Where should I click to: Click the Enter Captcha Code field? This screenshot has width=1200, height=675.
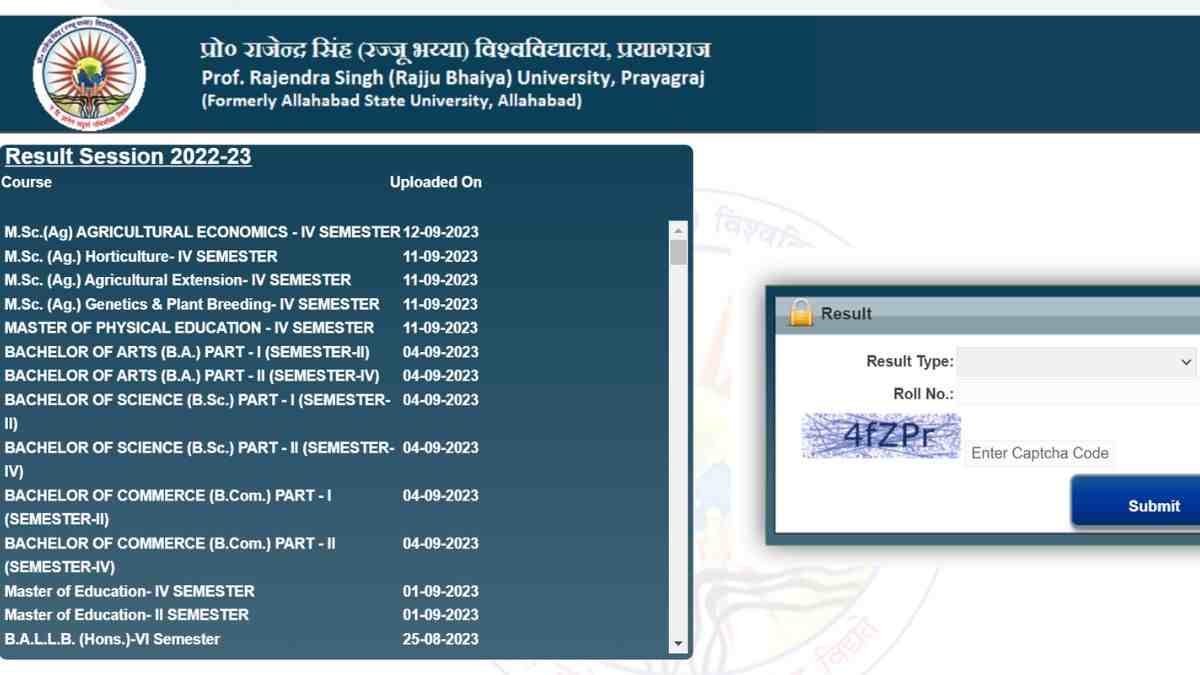click(x=1040, y=453)
